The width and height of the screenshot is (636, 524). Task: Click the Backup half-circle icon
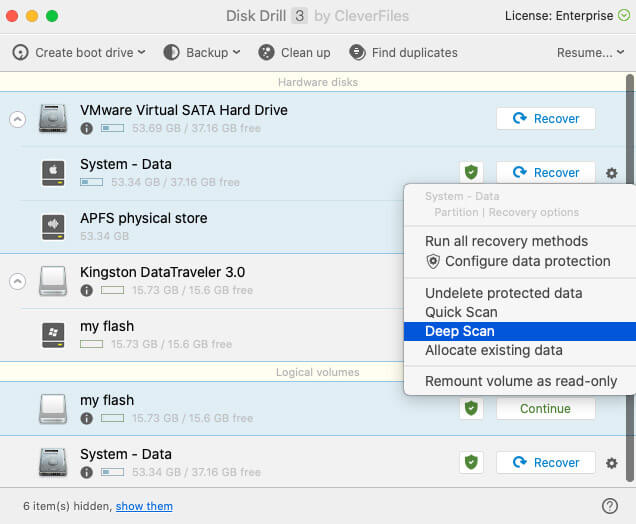coord(171,53)
